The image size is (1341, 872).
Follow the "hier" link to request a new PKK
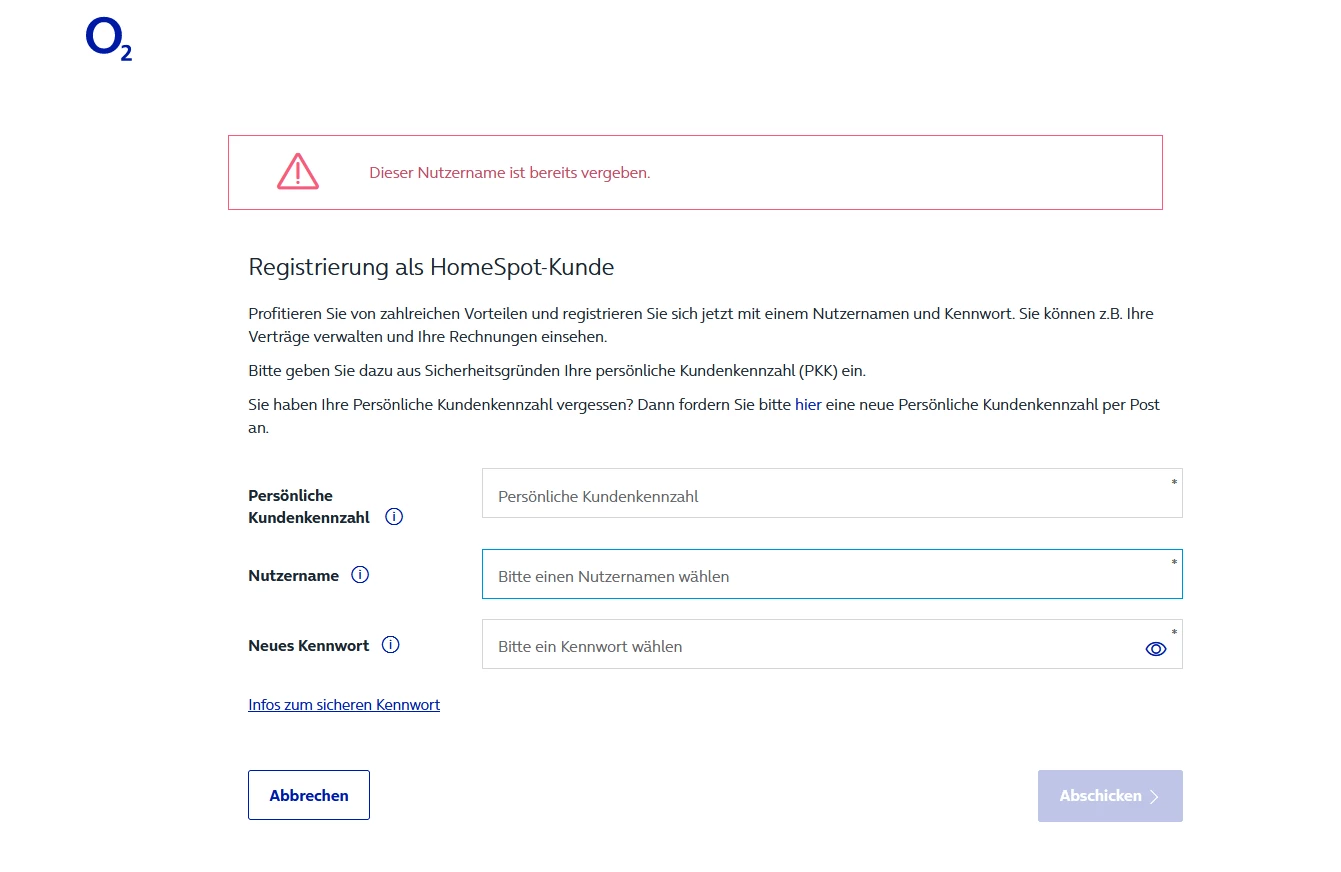click(x=807, y=405)
